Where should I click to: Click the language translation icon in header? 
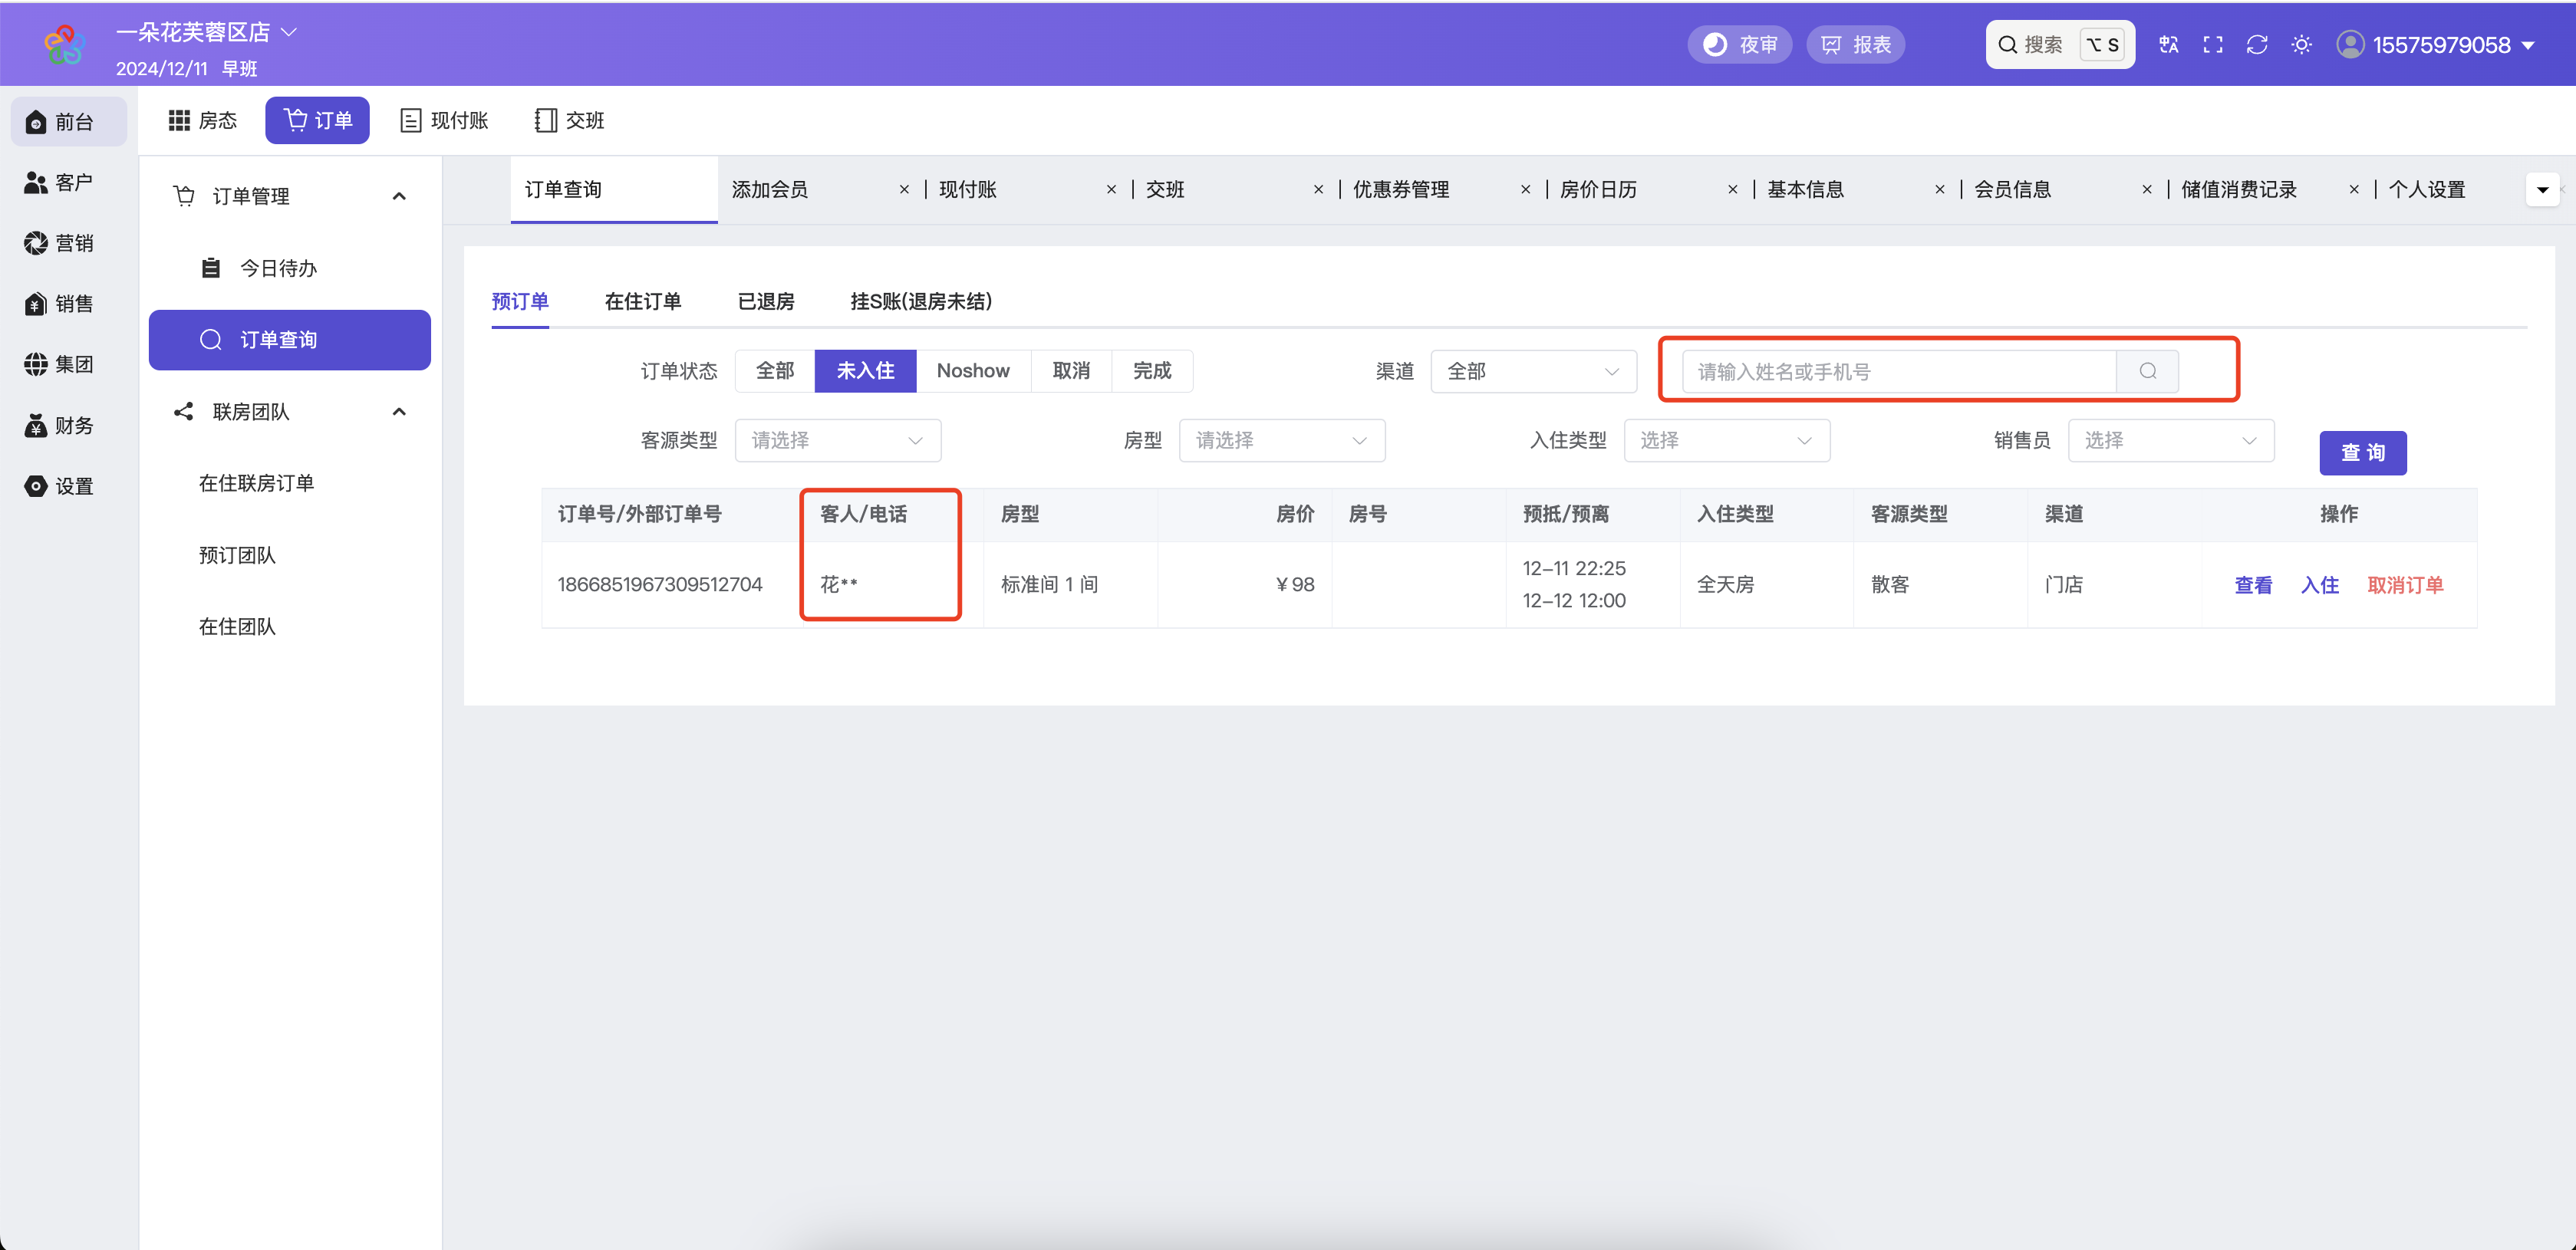click(x=2168, y=45)
